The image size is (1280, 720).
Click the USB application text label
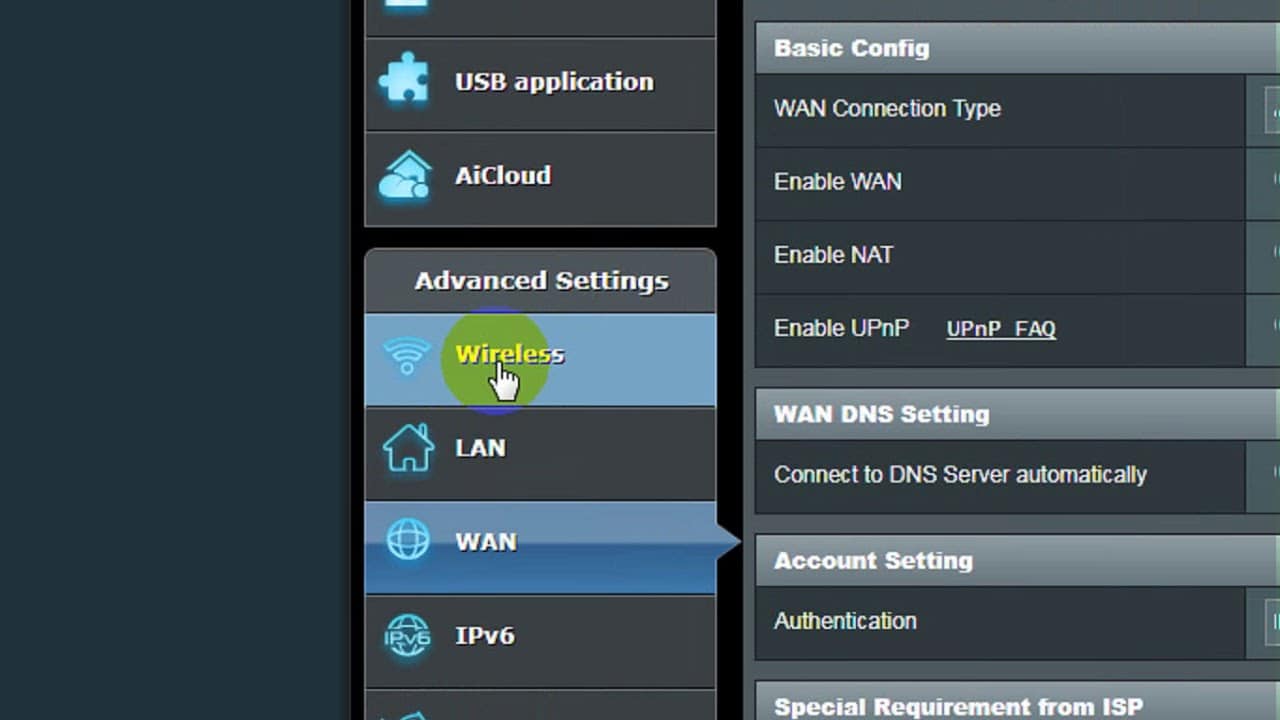(x=554, y=82)
